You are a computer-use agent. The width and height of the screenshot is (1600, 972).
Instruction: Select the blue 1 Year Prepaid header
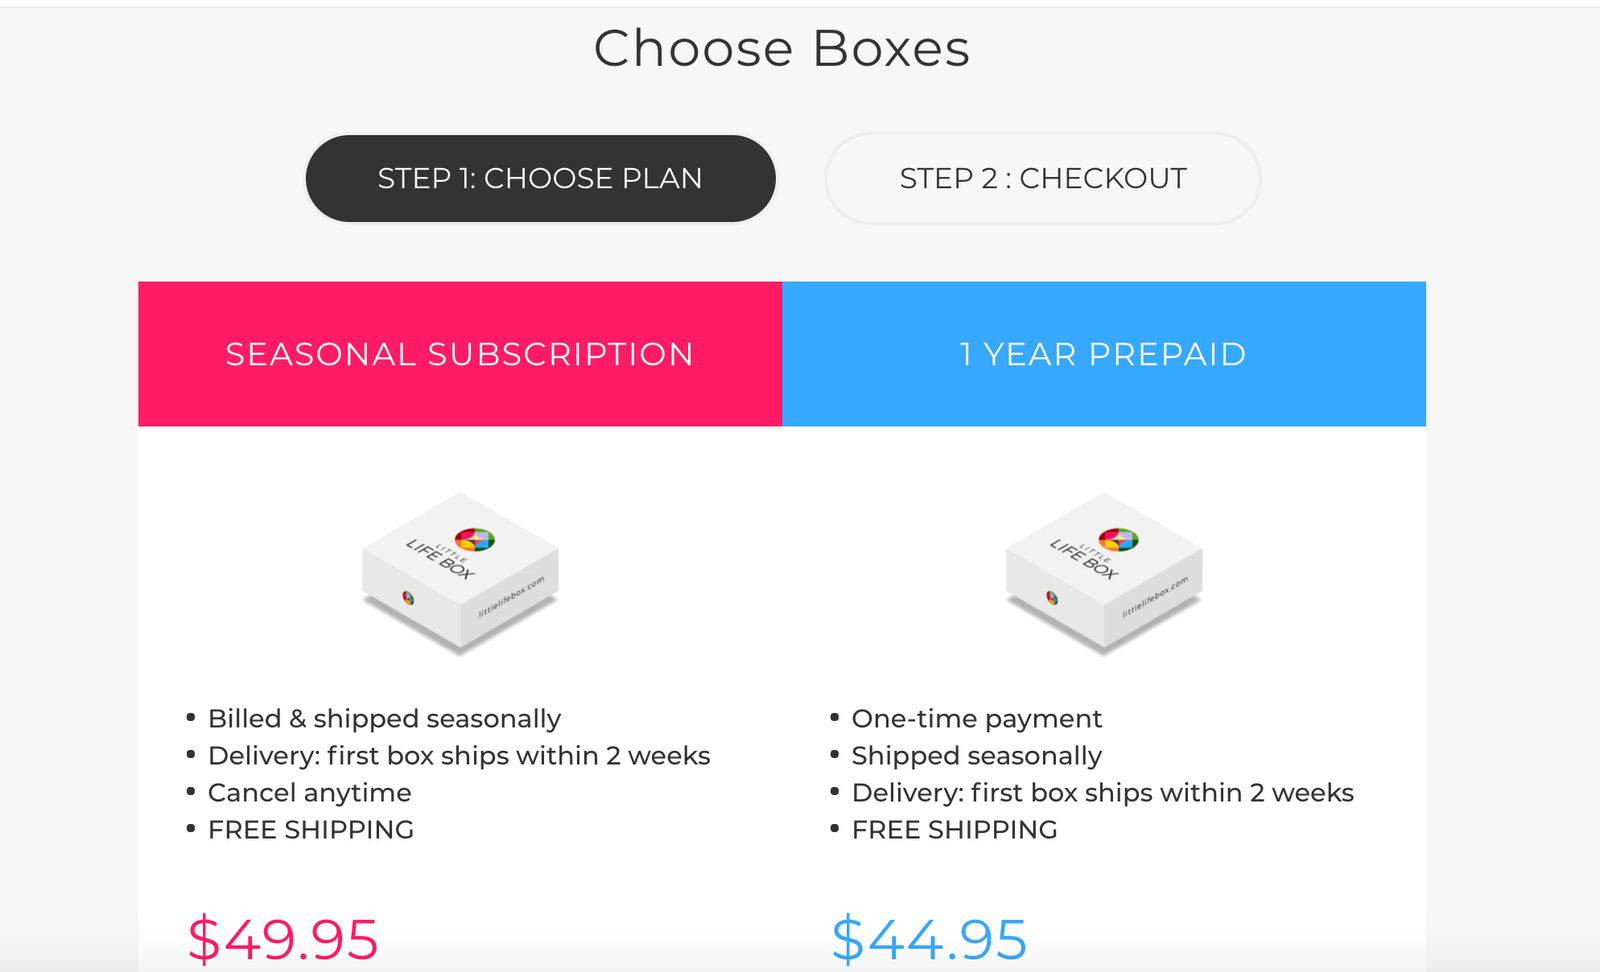click(x=1103, y=354)
